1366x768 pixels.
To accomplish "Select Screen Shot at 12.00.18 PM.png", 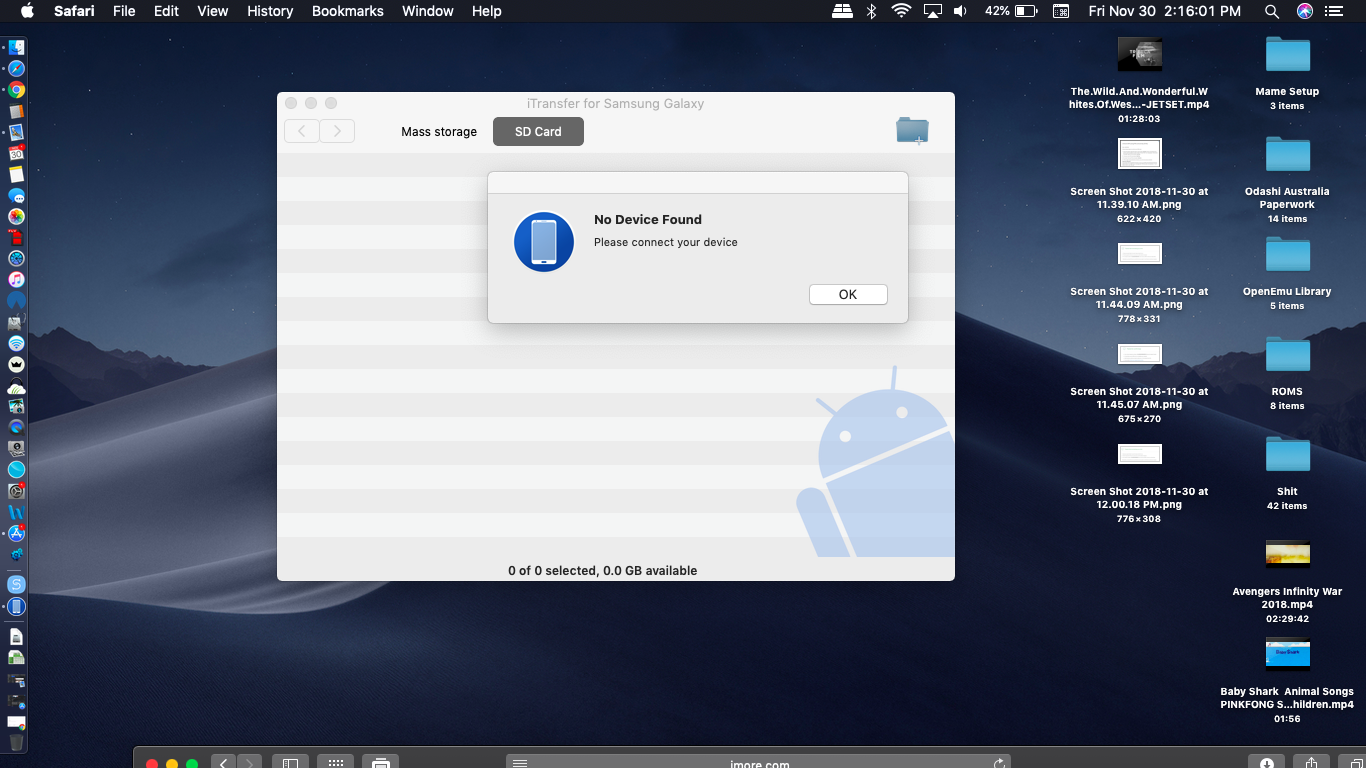I will tap(1140, 454).
